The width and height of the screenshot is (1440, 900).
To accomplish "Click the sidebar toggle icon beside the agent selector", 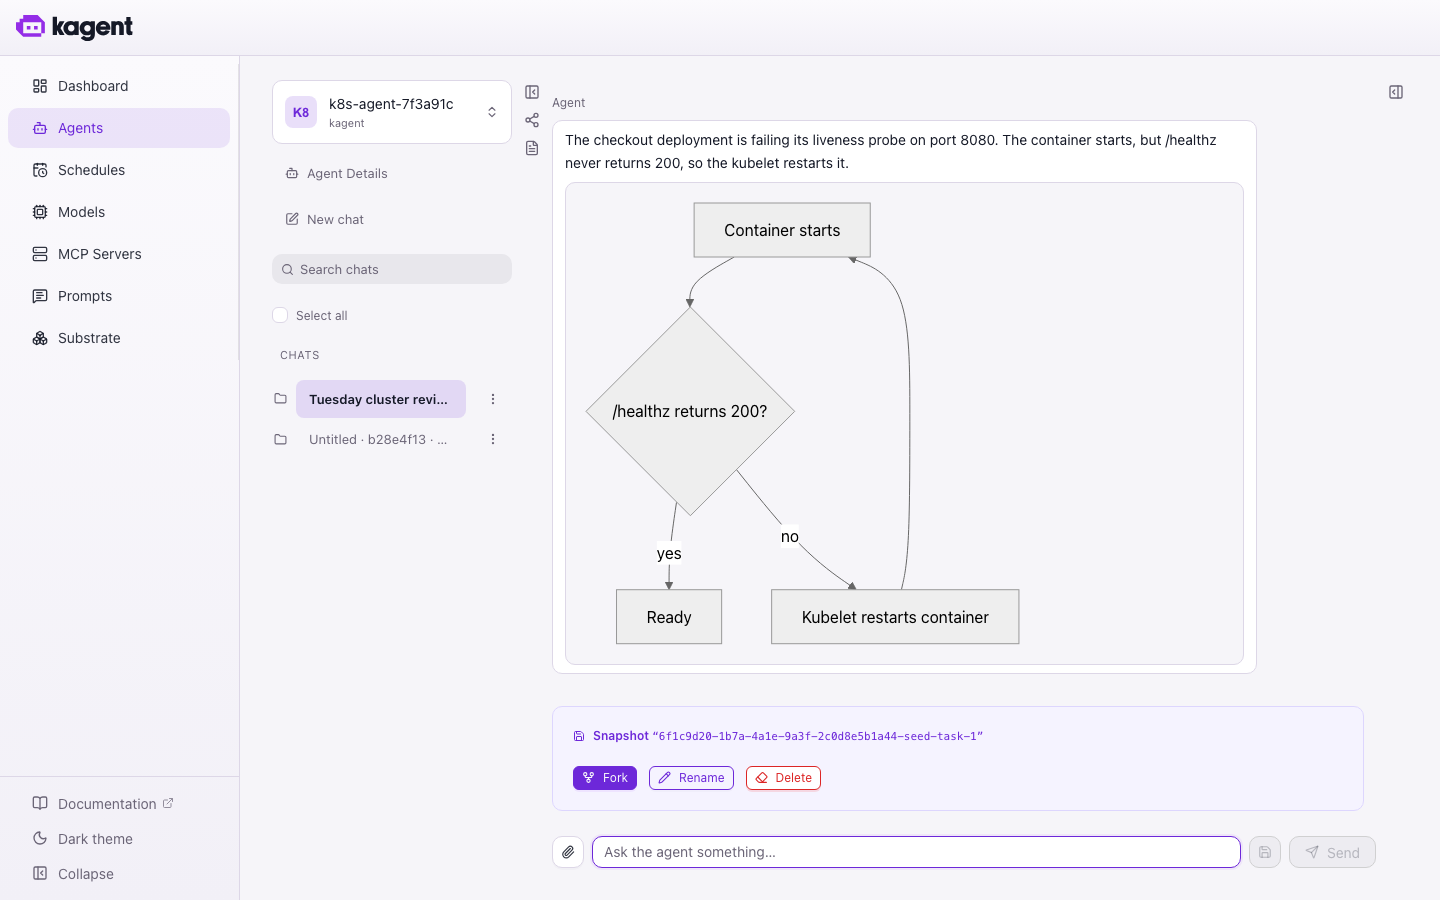I will tap(532, 92).
